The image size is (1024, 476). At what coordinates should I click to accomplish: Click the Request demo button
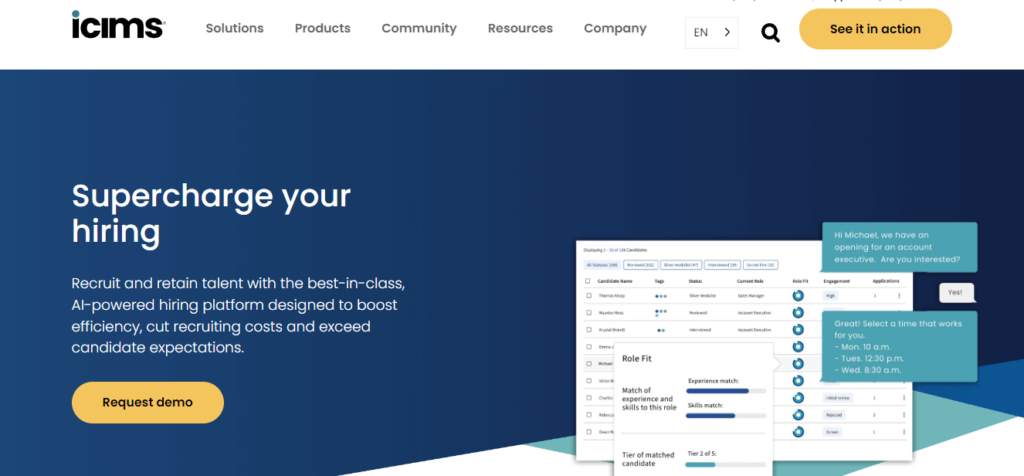[148, 402]
